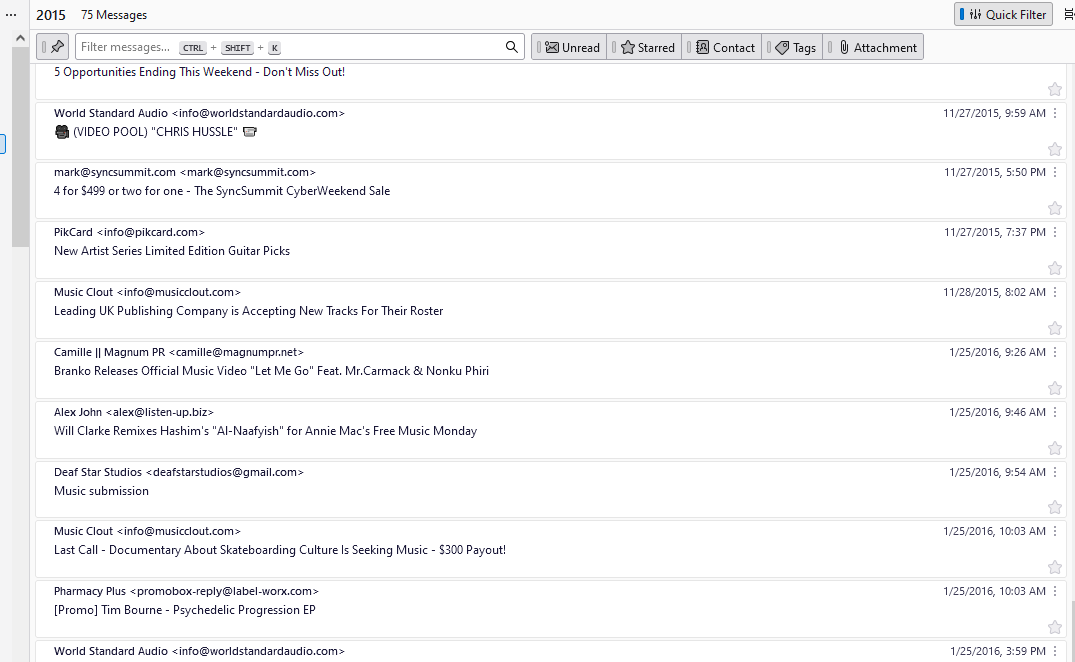Toggle the Unread filter
The height and width of the screenshot is (662, 1075).
[x=569, y=47]
